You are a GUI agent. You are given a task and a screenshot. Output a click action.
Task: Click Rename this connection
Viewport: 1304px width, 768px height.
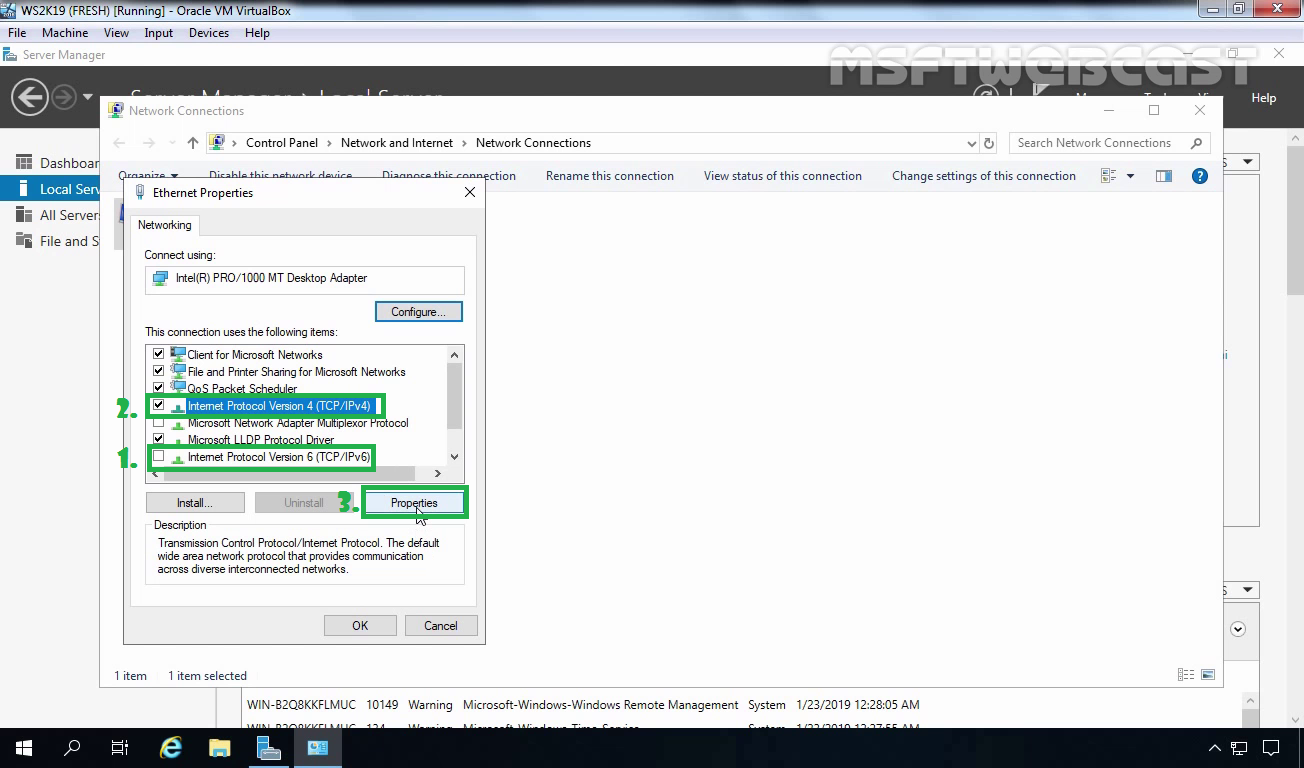(610, 176)
